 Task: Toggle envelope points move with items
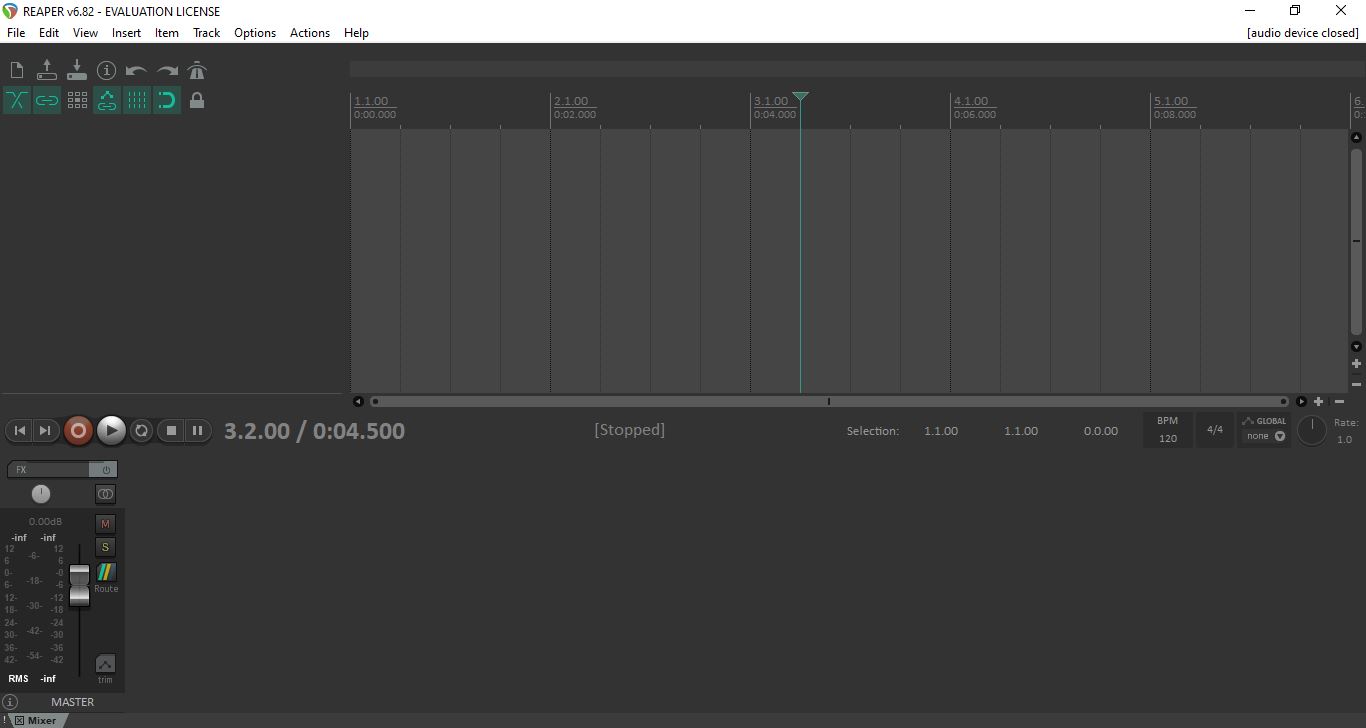click(x=107, y=100)
